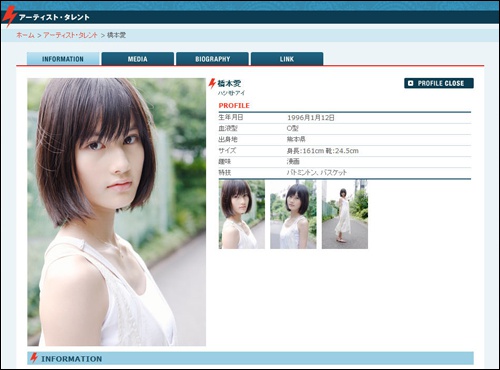Switch to the MEDIA tab

(138, 59)
